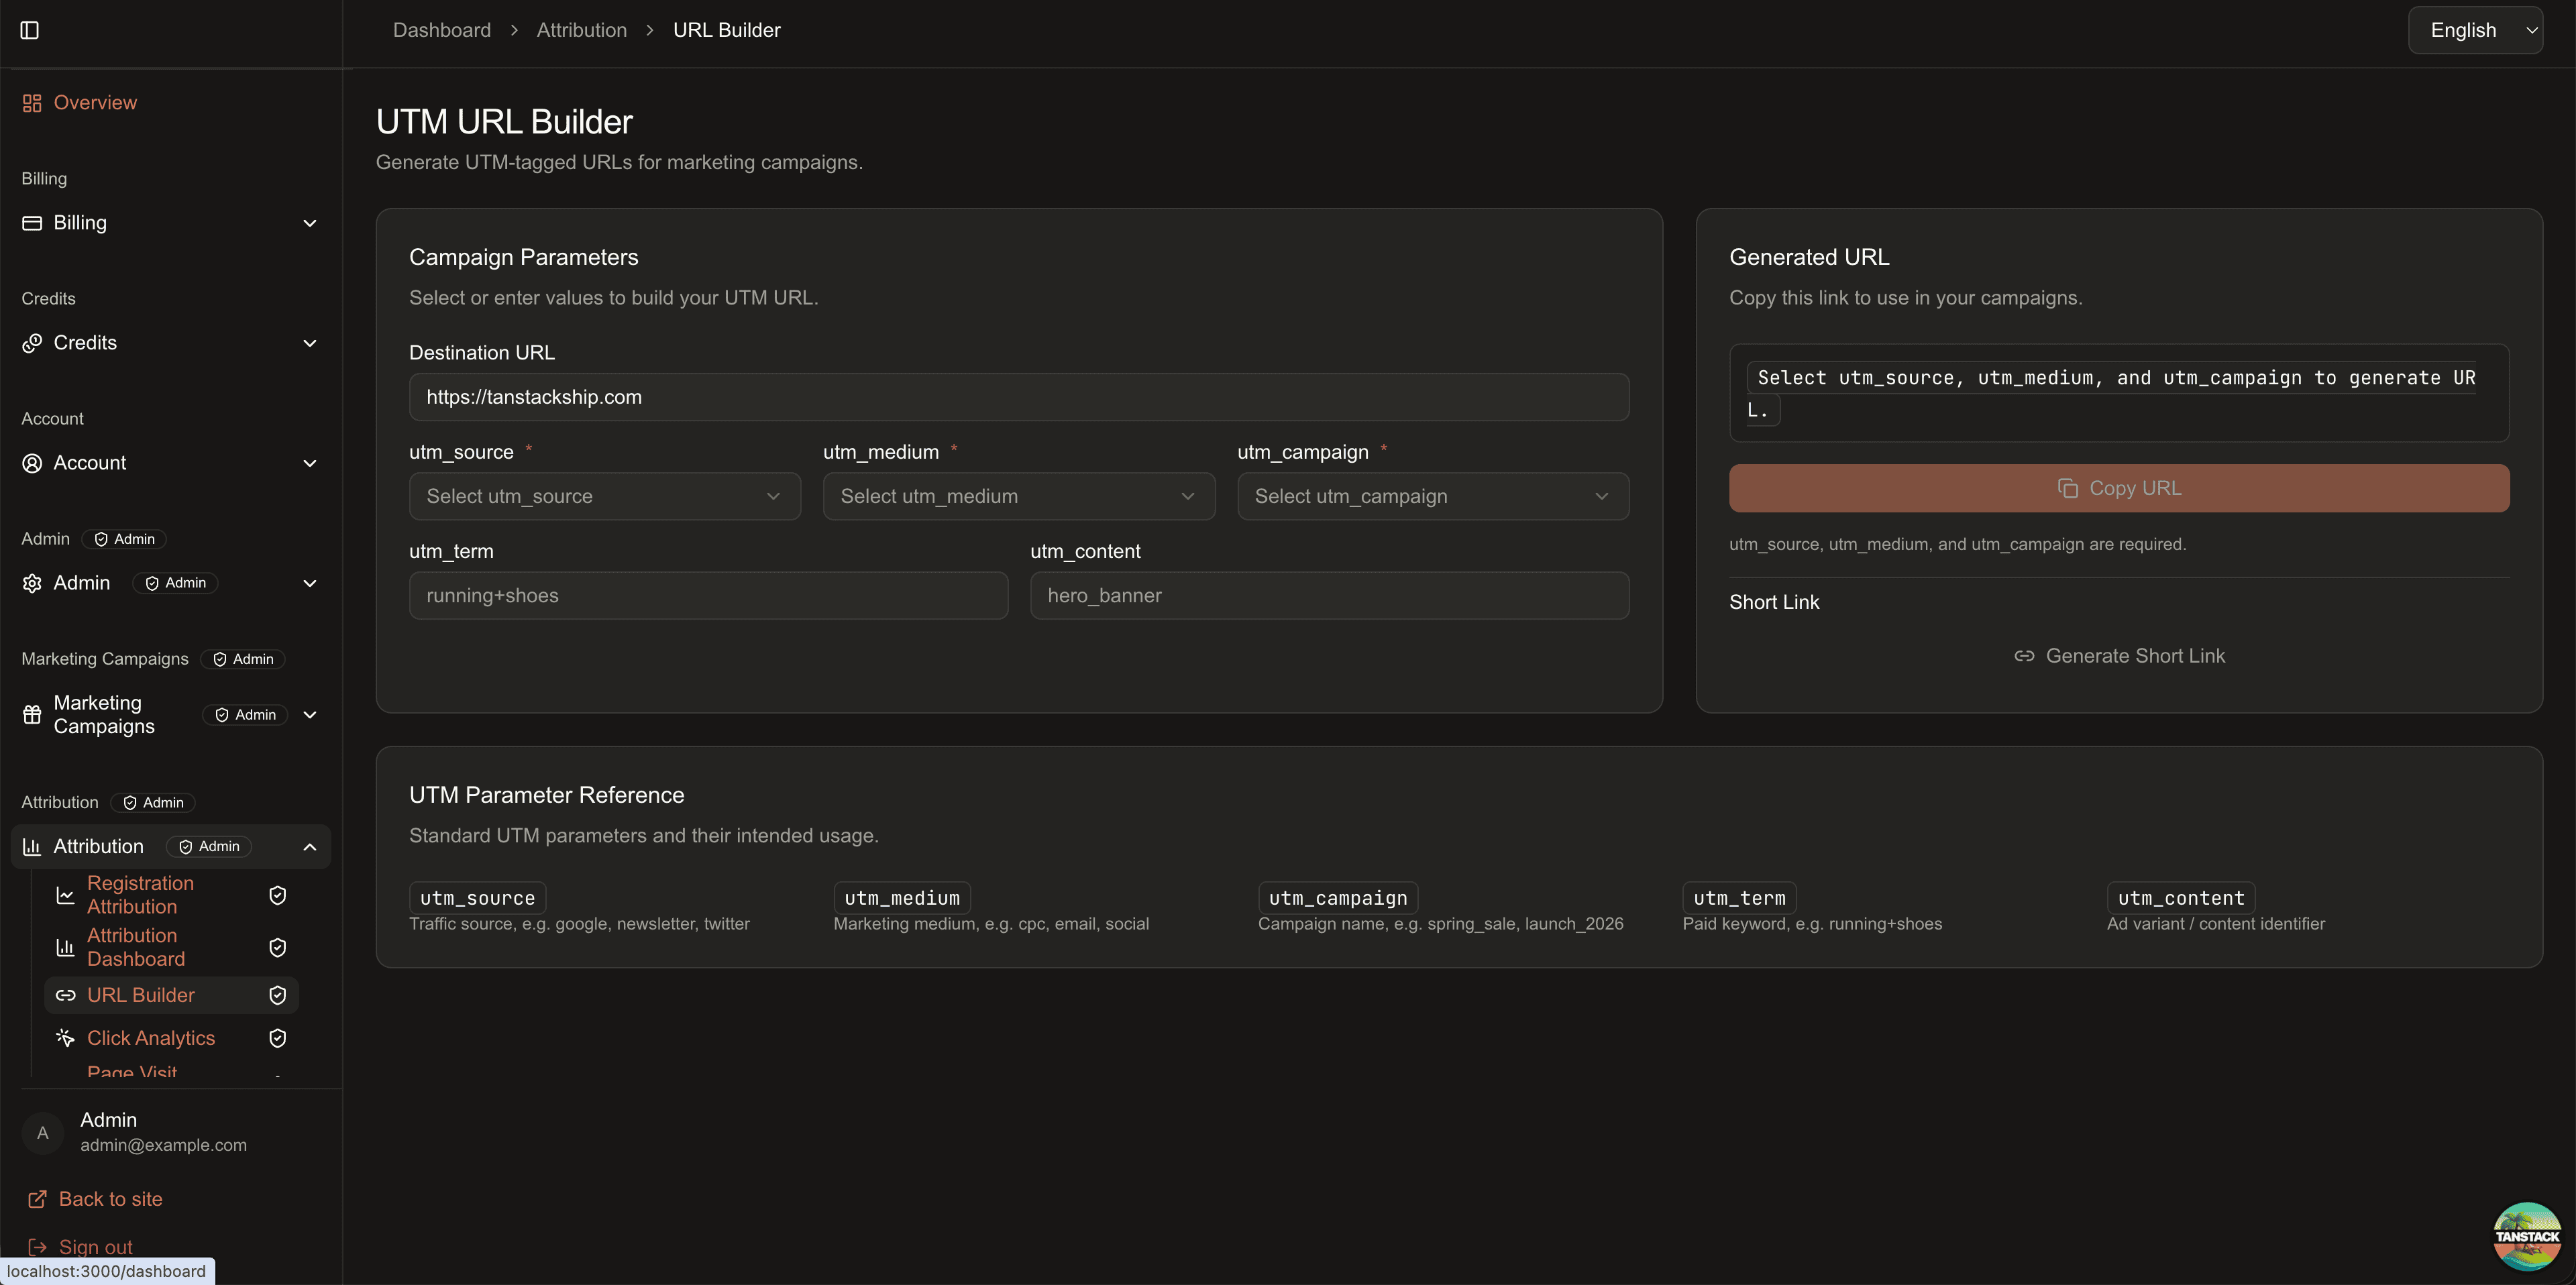This screenshot has width=2576, height=1285.
Task: Click the Back to site external-link icon
Action: coord(37,1199)
